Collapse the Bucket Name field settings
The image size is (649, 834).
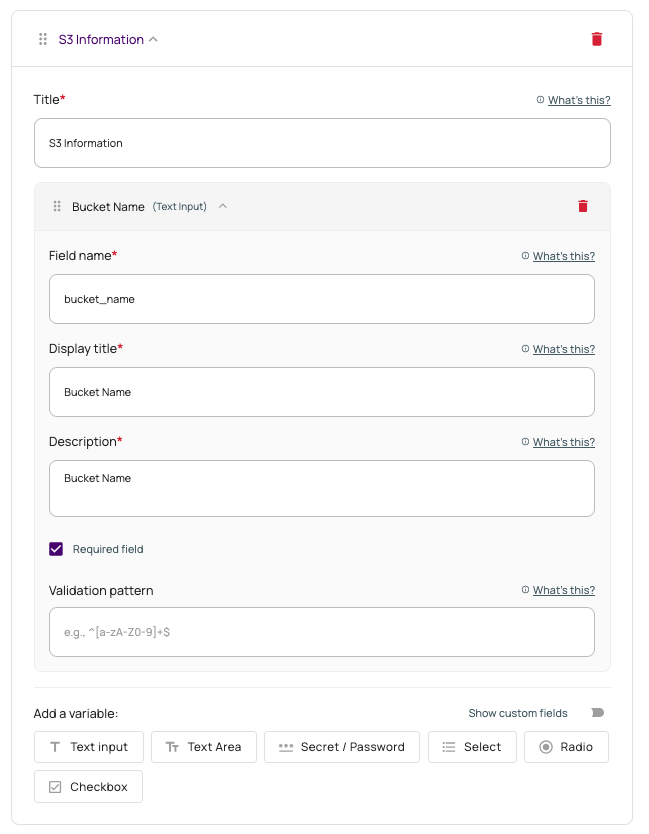222,206
